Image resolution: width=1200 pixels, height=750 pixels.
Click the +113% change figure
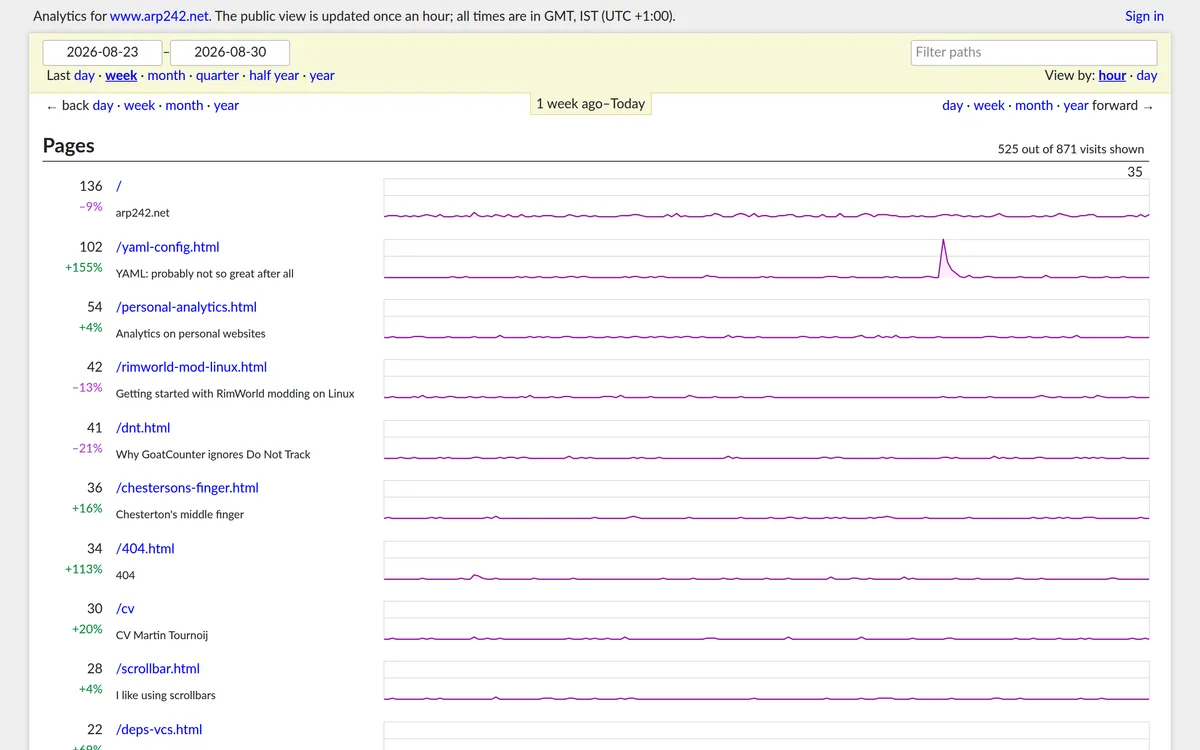(x=84, y=568)
